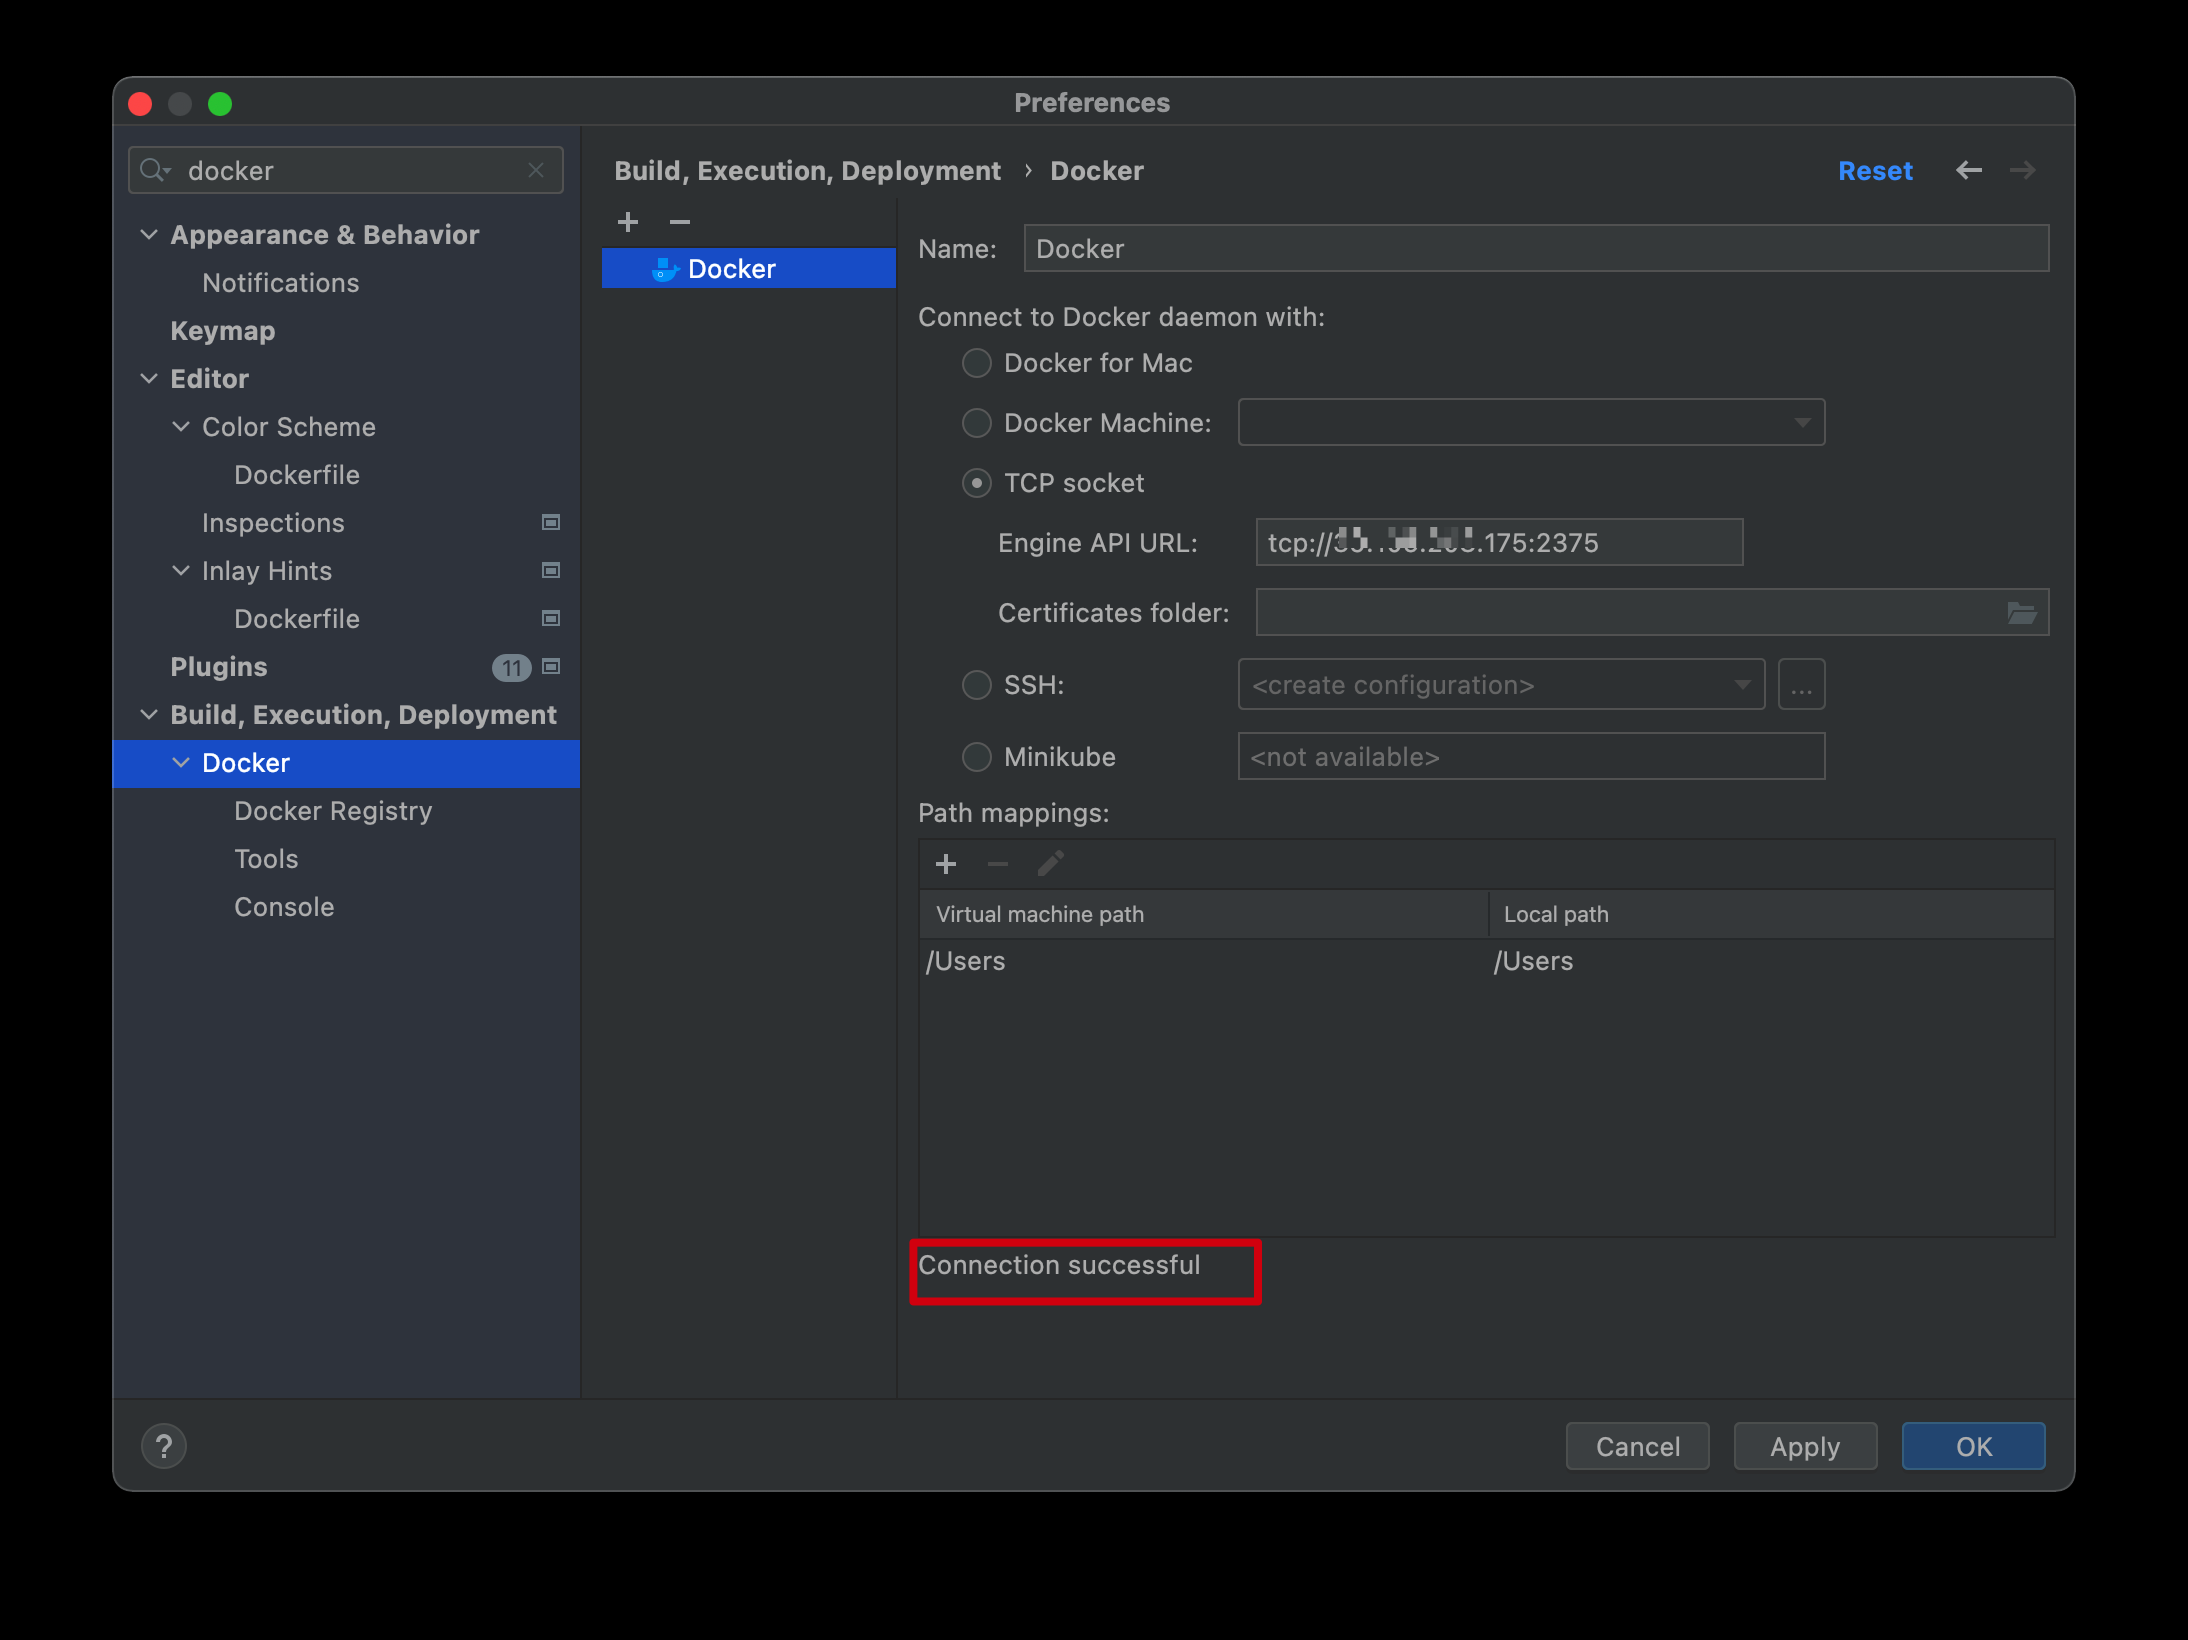Choose the Minikube radio option

coord(977,757)
